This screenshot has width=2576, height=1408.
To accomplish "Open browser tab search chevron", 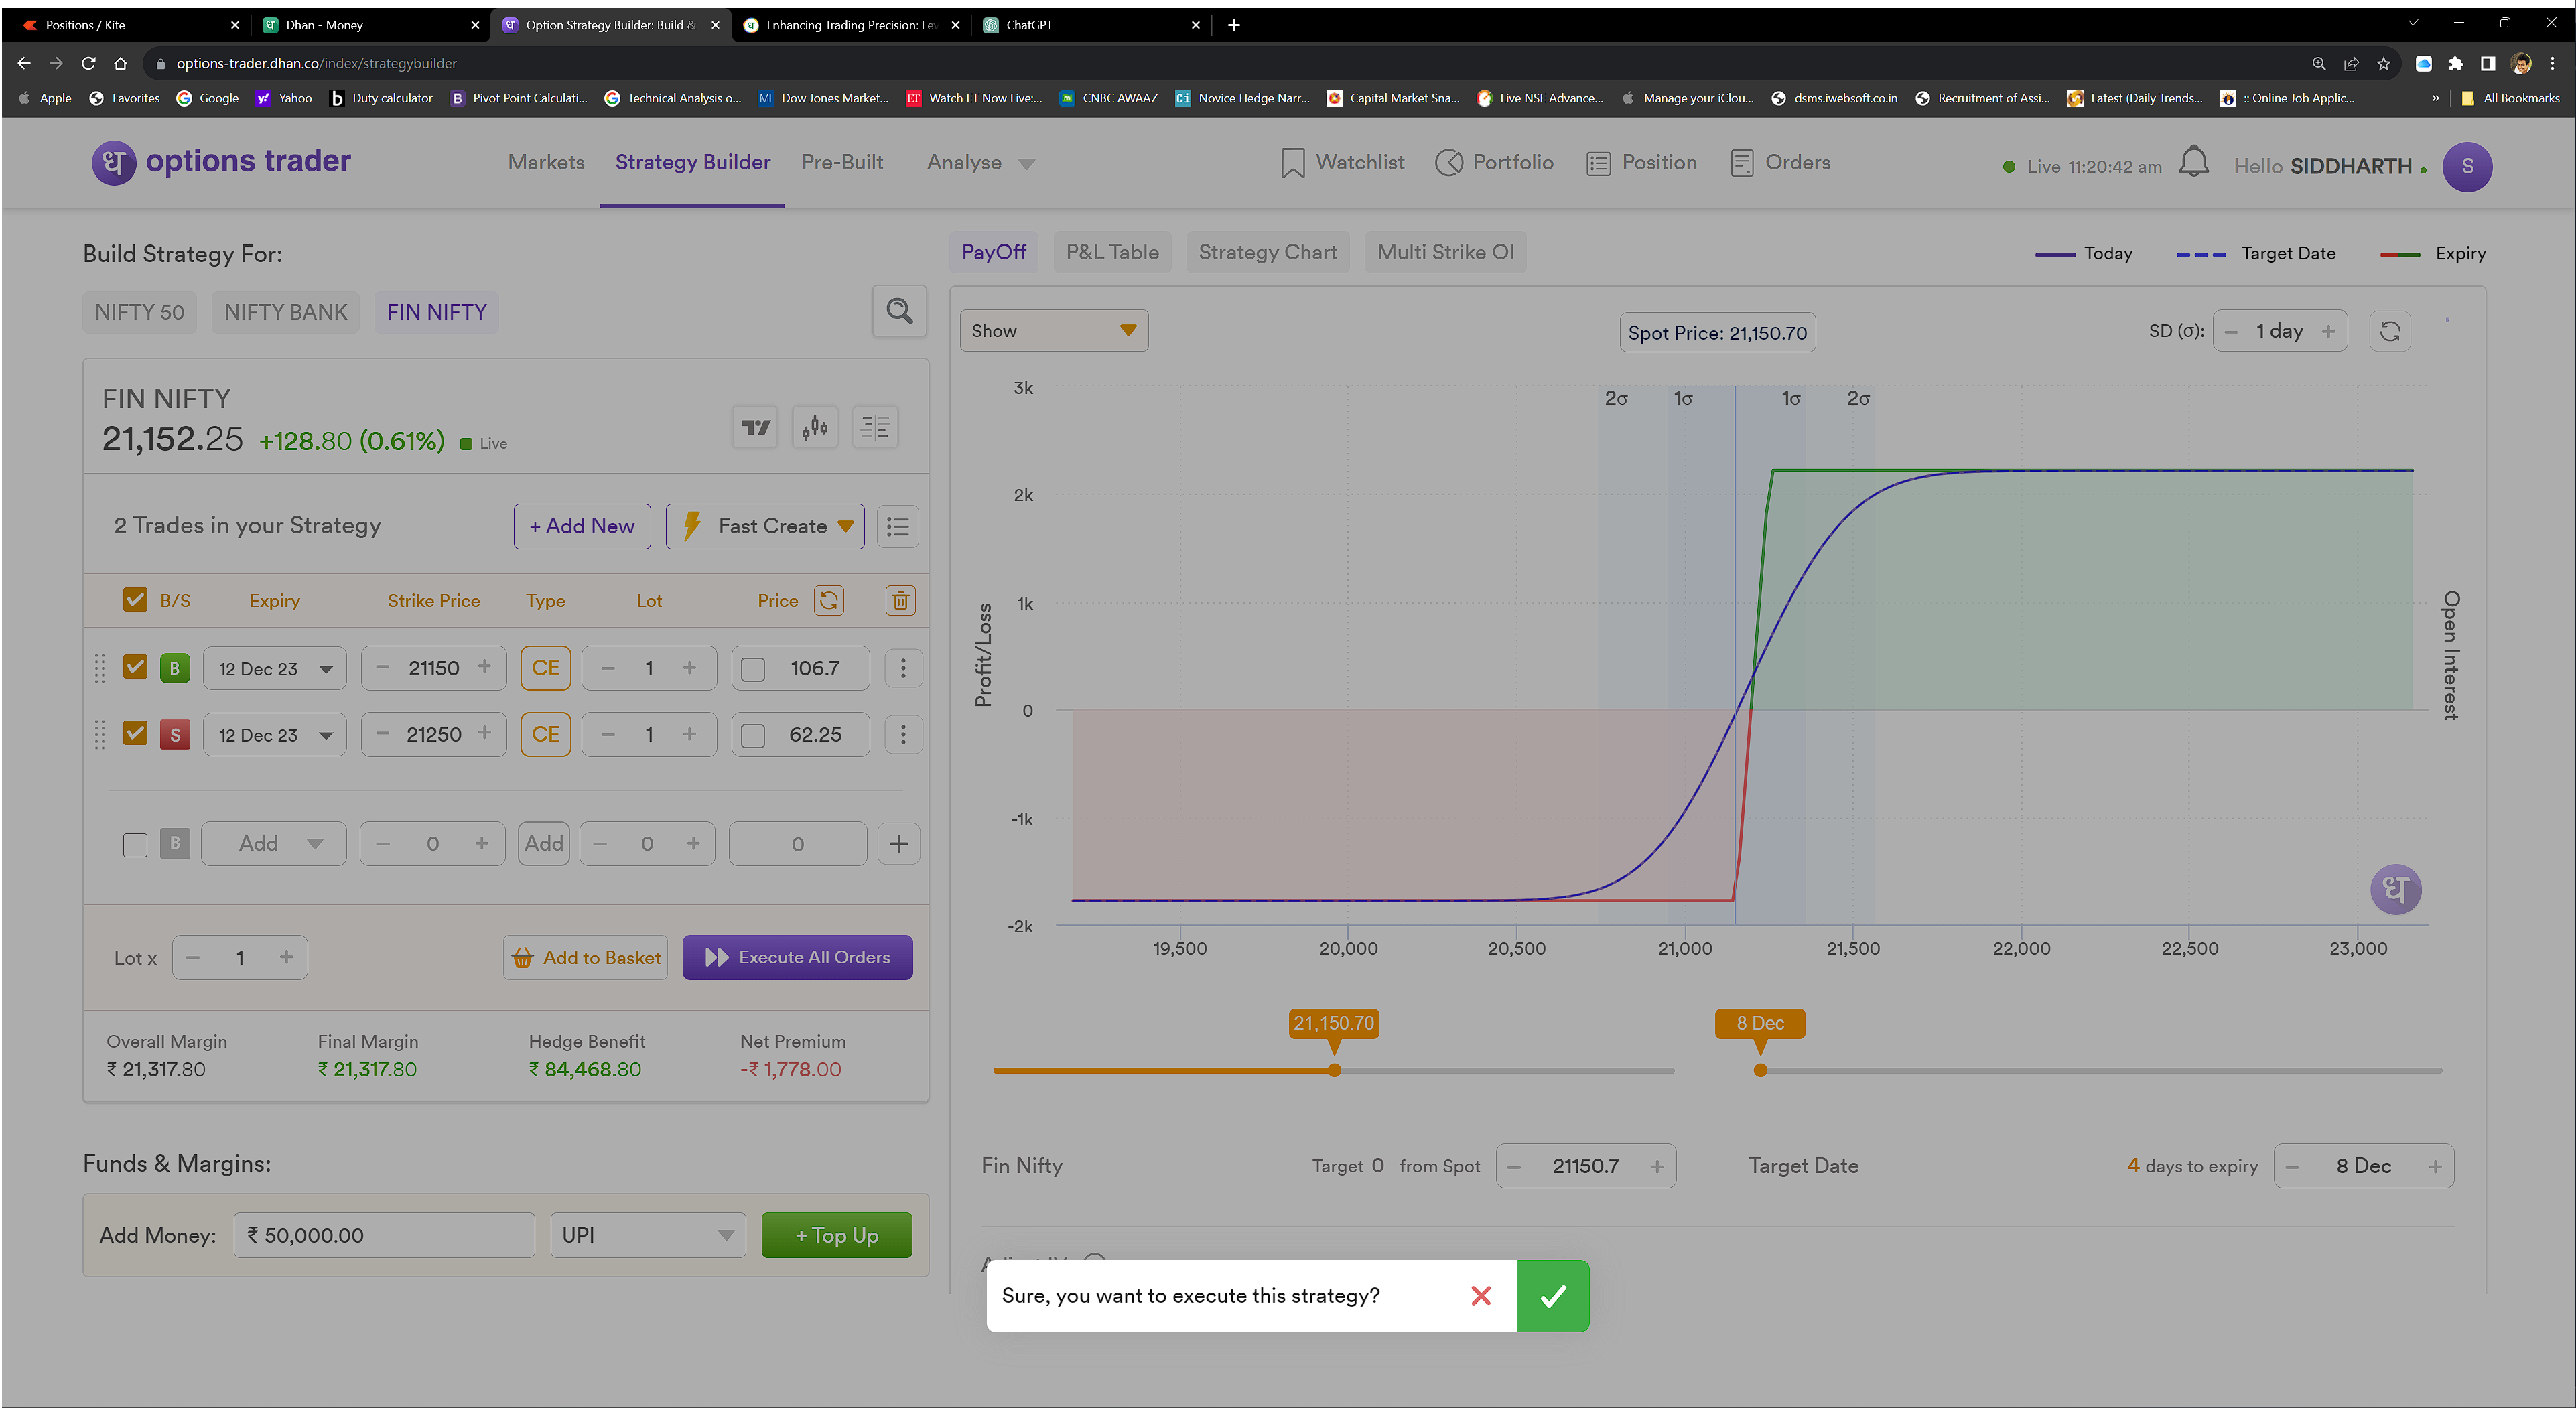I will point(2412,23).
